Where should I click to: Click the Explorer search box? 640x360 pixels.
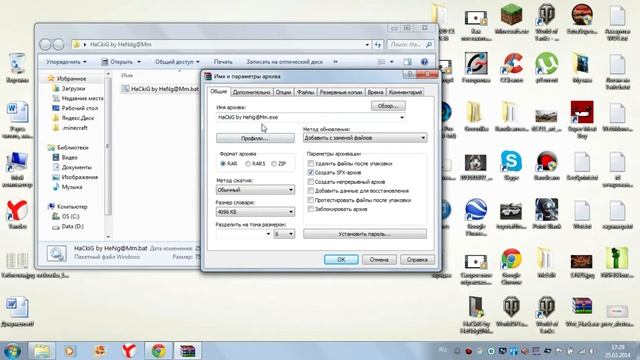pos(410,44)
